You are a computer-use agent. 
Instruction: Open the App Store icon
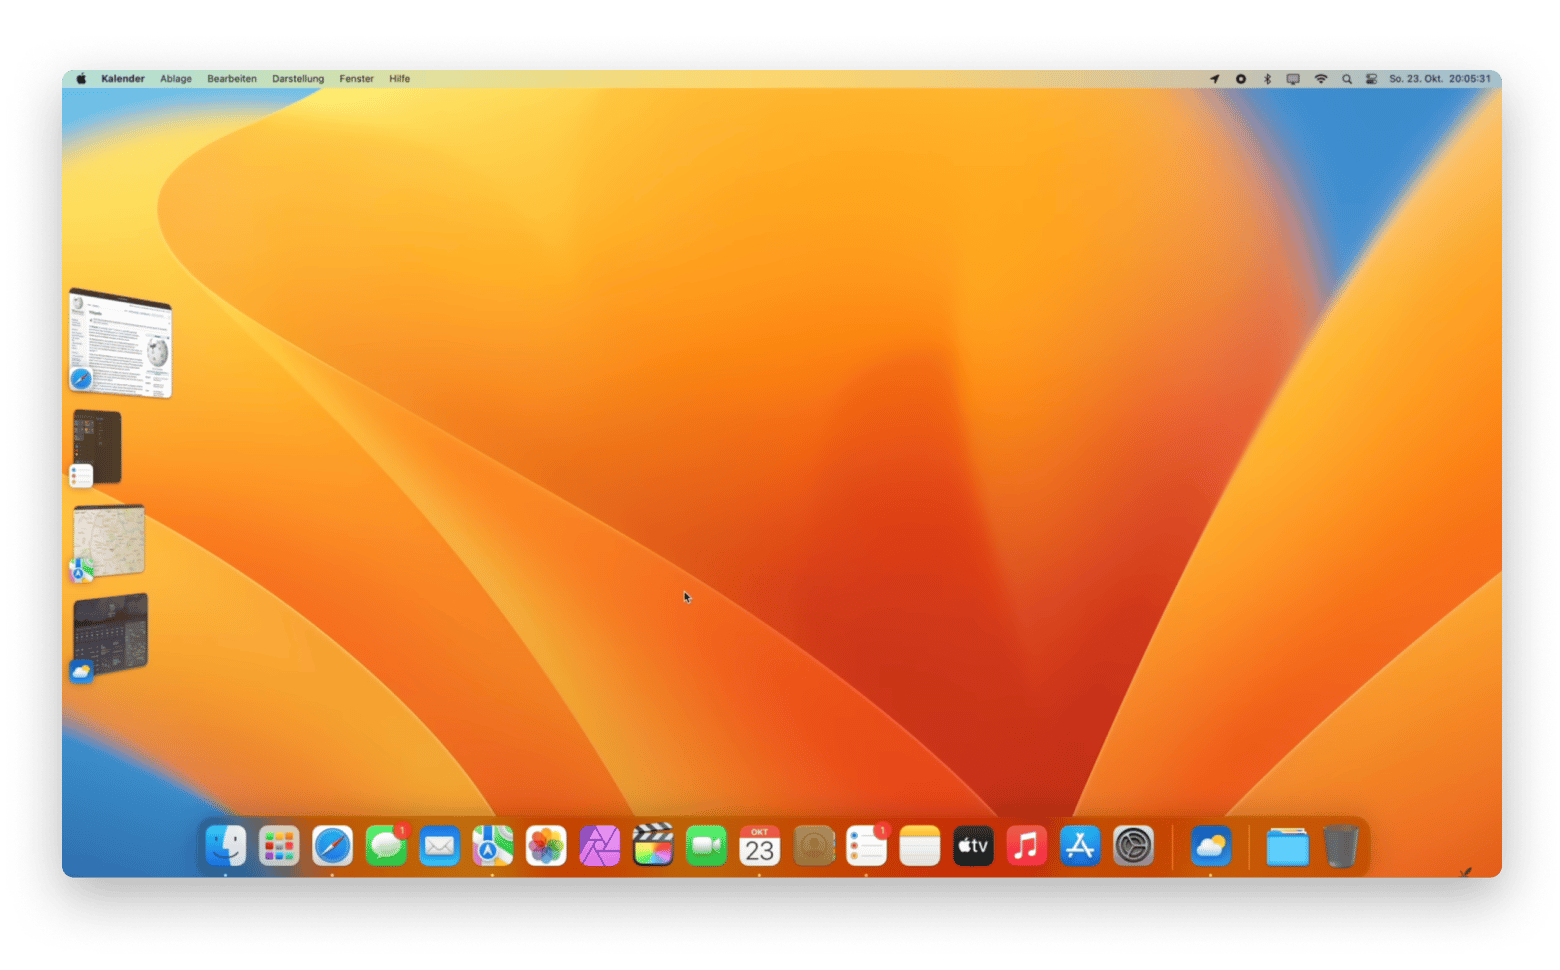point(1080,846)
